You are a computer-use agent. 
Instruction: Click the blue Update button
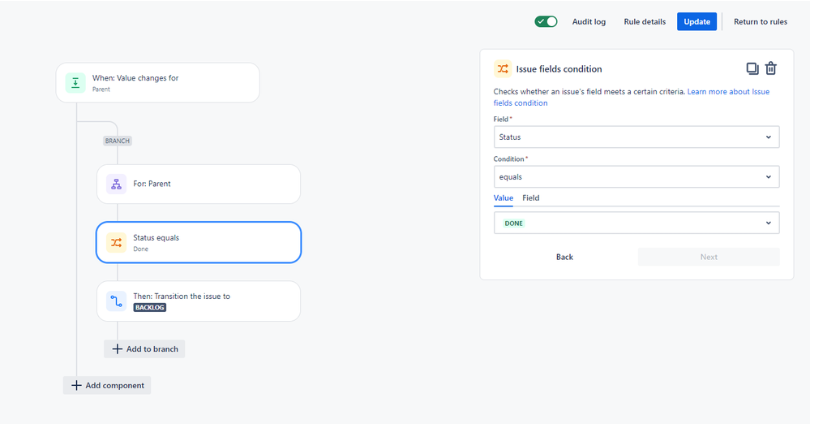(x=697, y=22)
